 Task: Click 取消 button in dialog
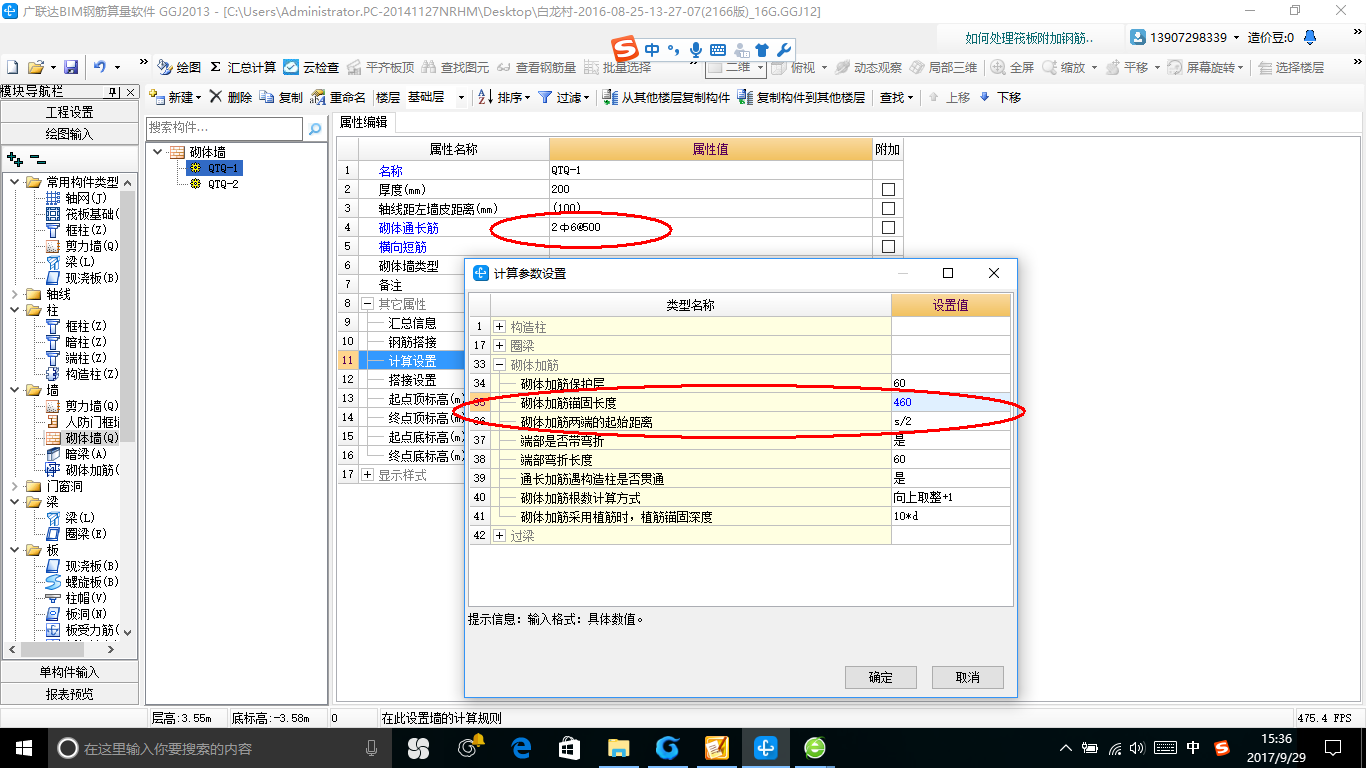point(968,677)
